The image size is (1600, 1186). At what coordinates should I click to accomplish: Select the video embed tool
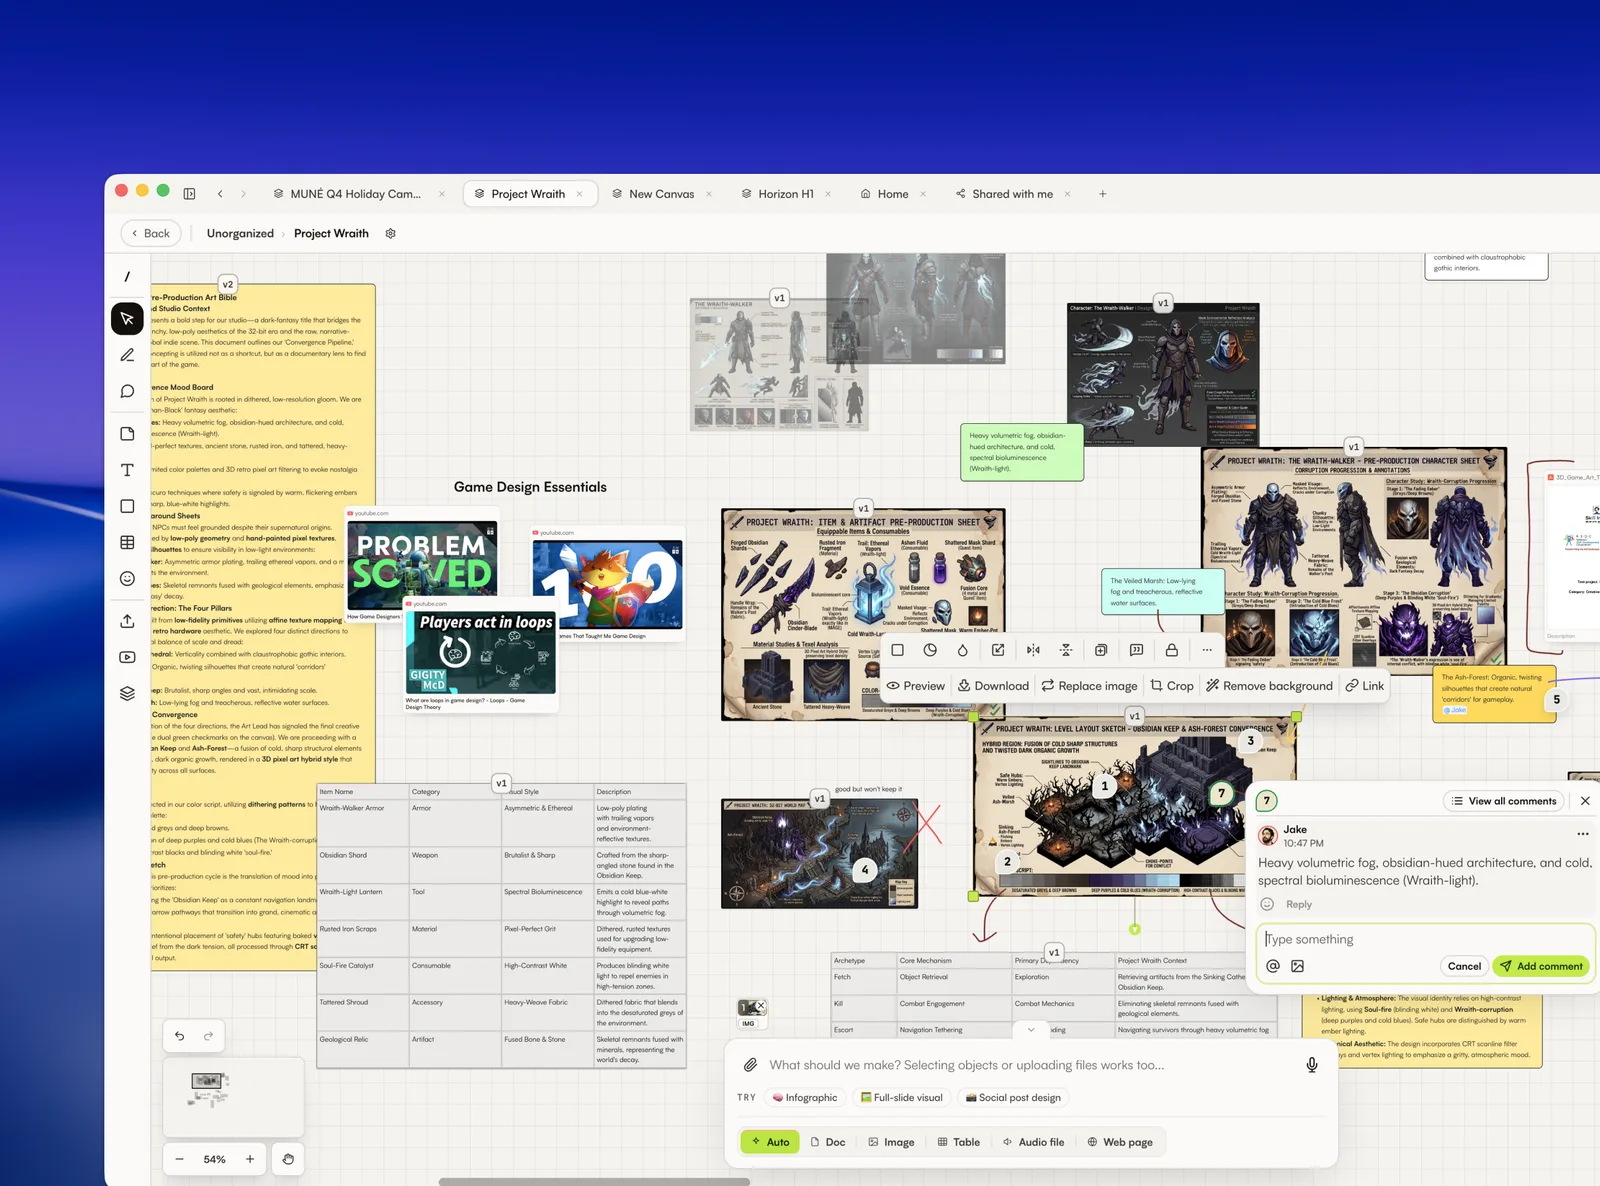(127, 657)
